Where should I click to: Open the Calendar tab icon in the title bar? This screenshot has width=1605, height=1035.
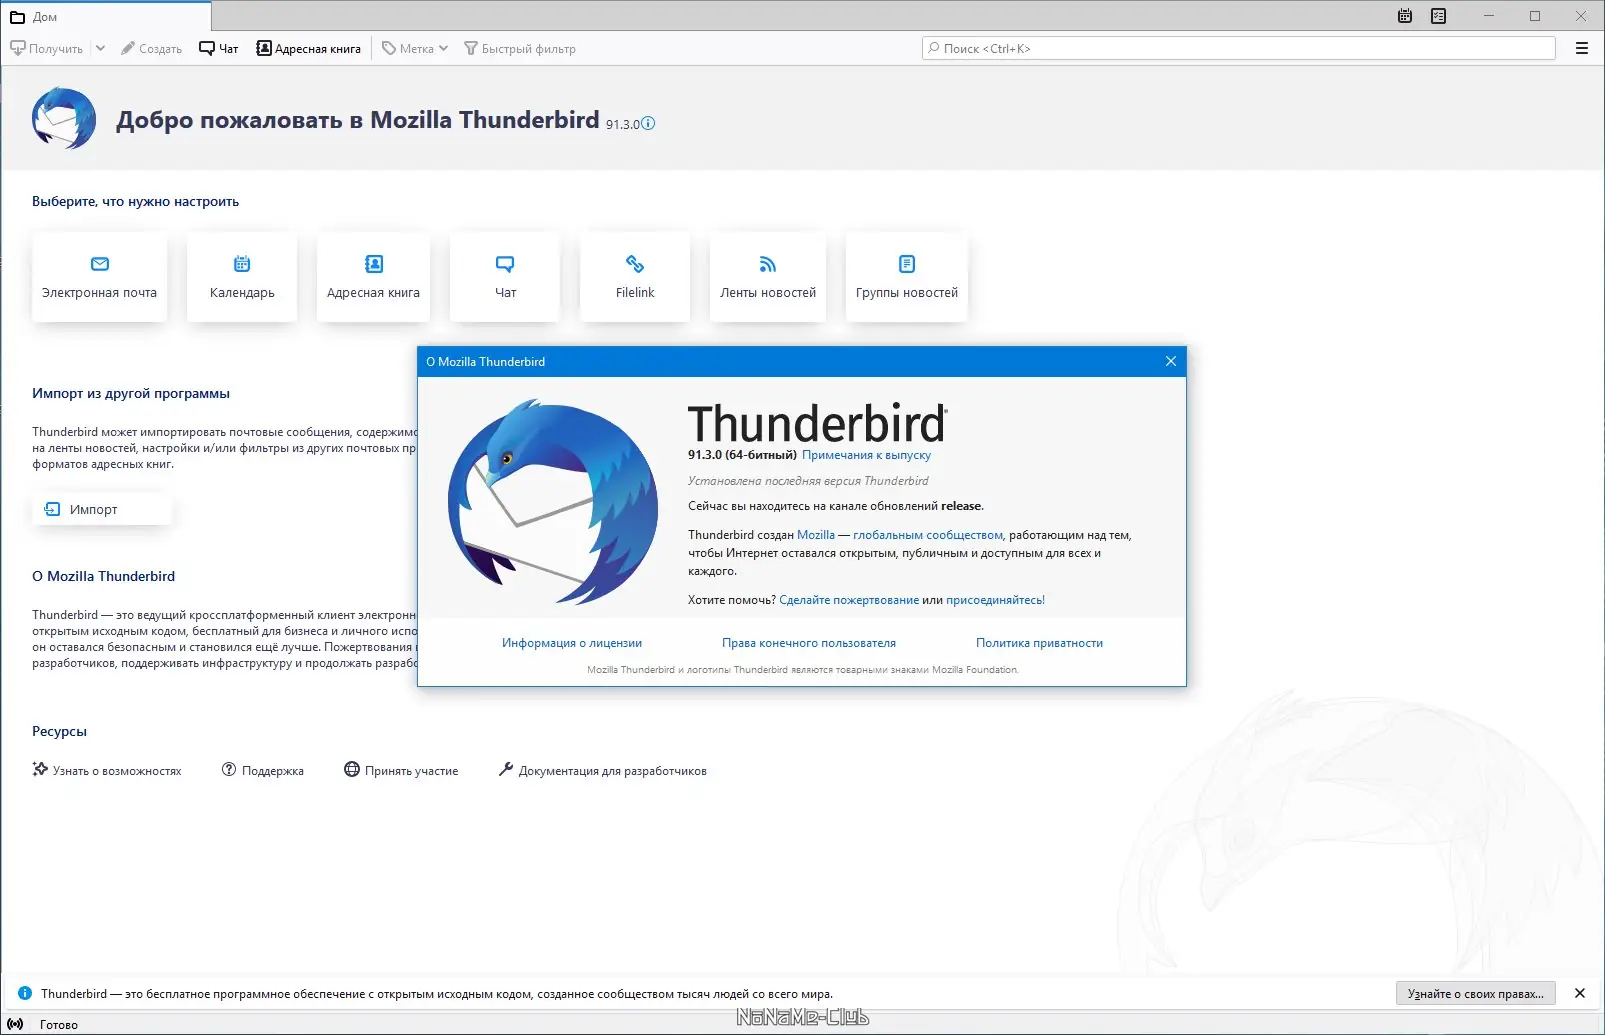click(1405, 16)
